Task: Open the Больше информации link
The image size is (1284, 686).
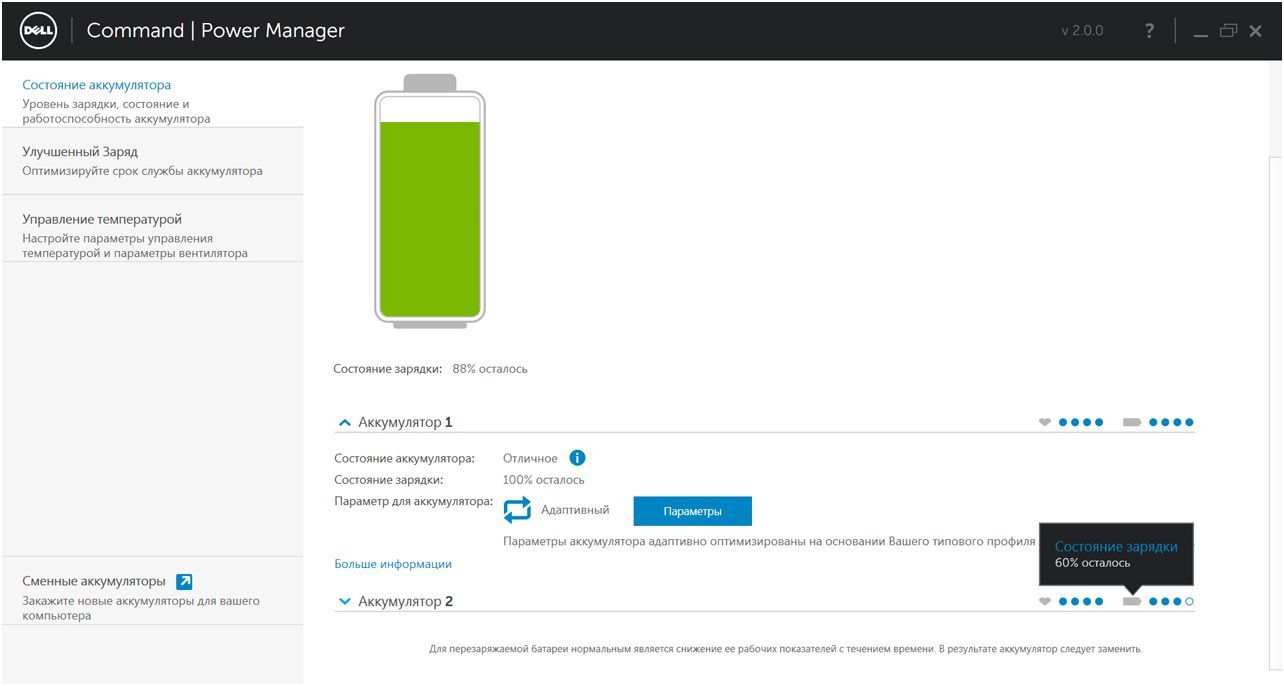Action: point(391,563)
